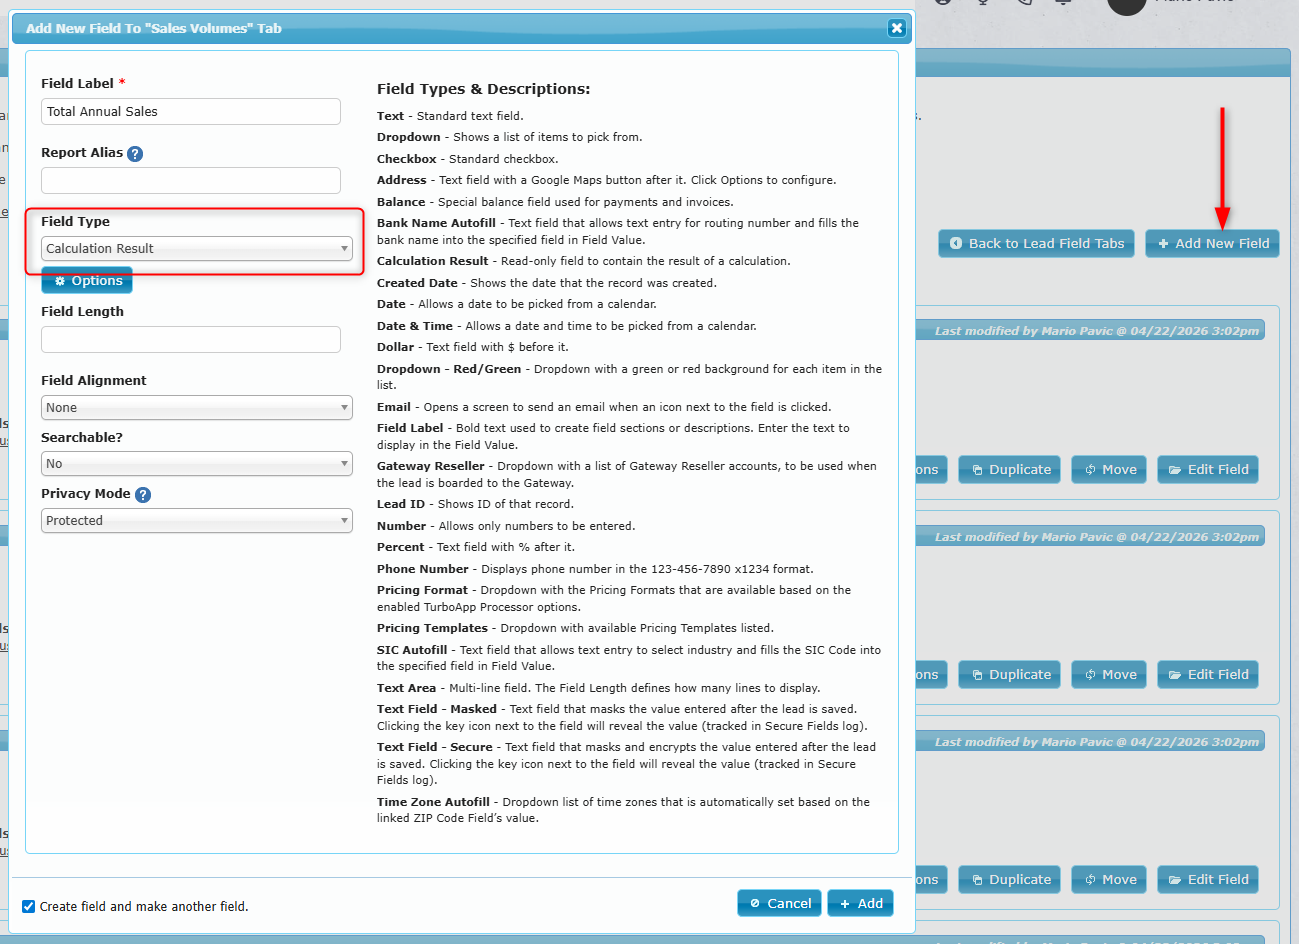Click the Report Alias input field
1299x944 pixels.
pyautogui.click(x=190, y=181)
